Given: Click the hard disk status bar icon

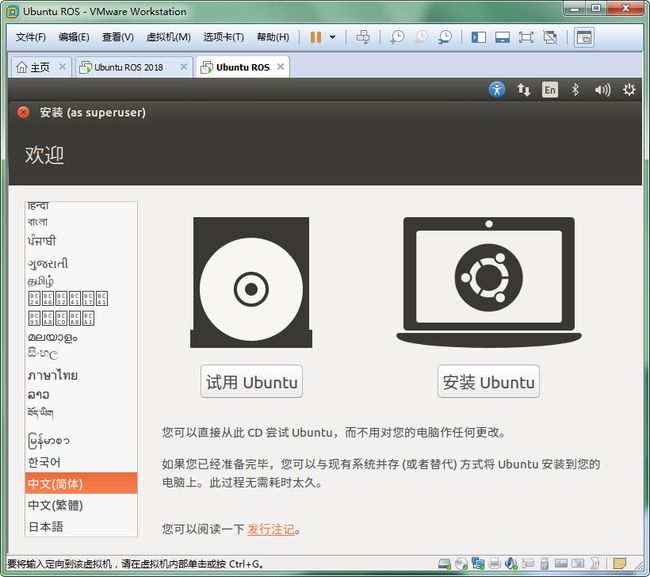Looking at the screenshot, I should click(x=444, y=564).
